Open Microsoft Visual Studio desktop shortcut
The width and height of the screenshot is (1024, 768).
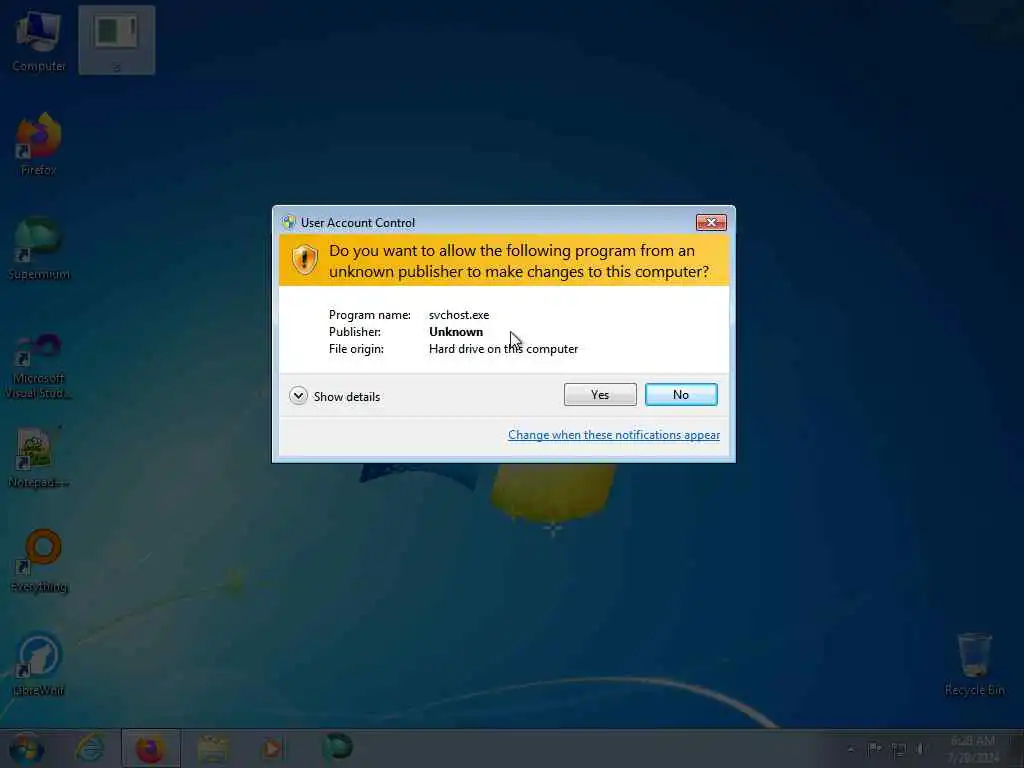tap(39, 366)
